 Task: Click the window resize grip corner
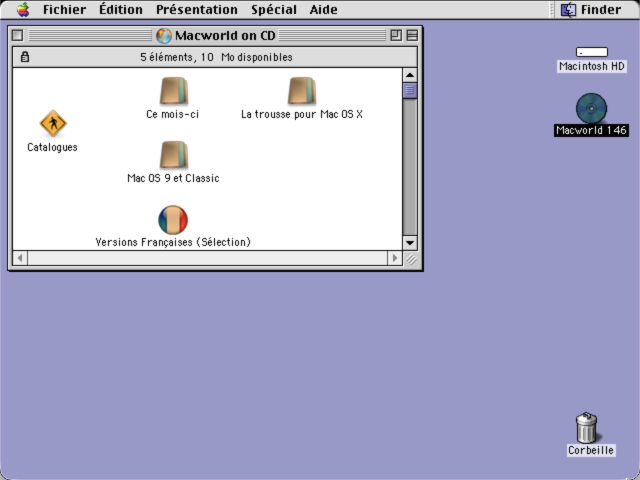click(411, 259)
